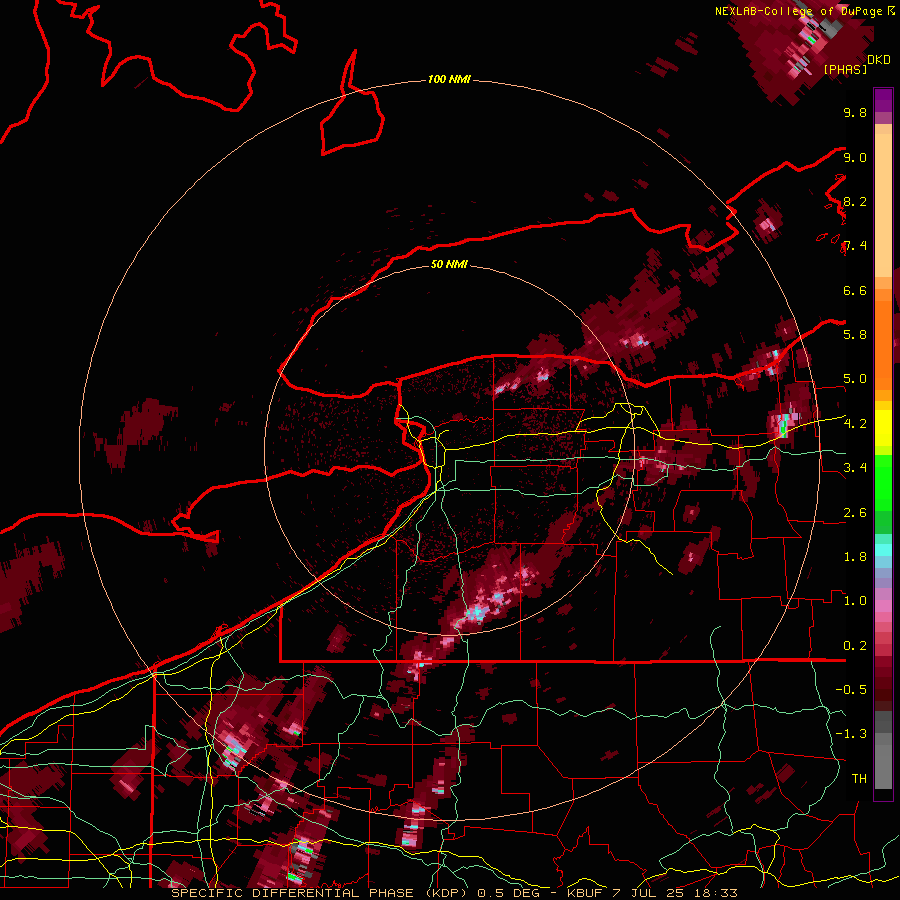The image size is (900, 900).
Task: Click the purple band atop the color bar
Action: click(x=883, y=100)
